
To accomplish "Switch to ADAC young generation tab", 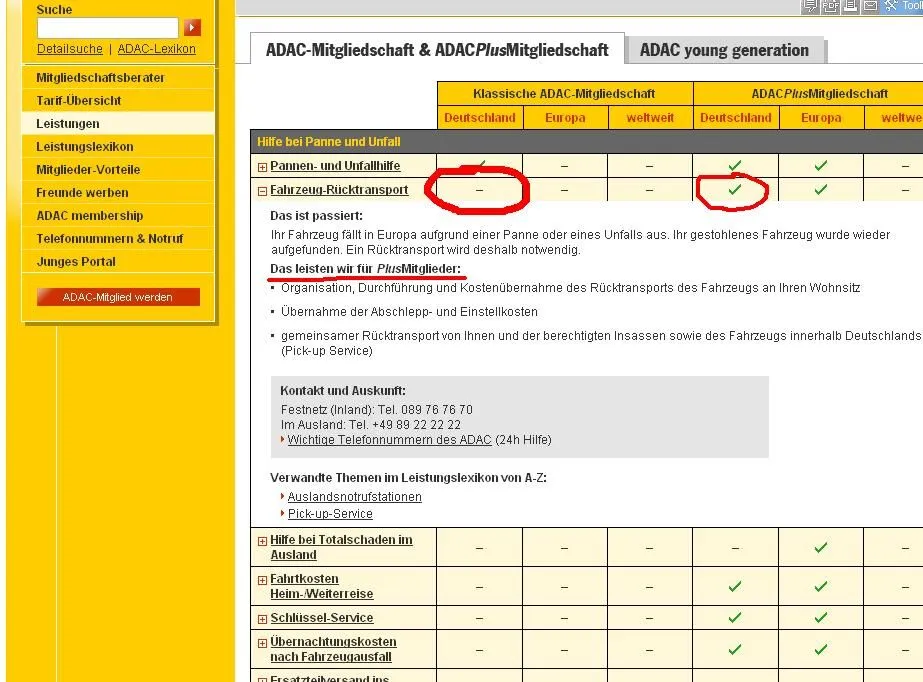I will [x=724, y=50].
